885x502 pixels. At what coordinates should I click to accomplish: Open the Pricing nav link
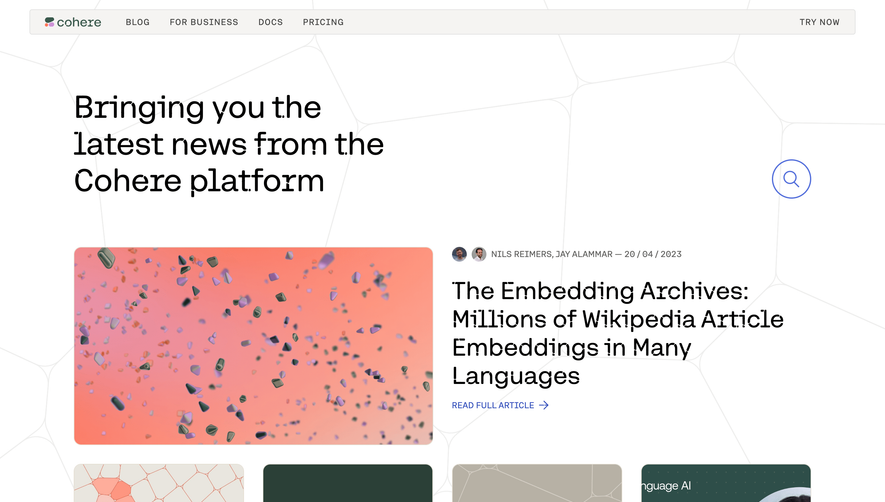(x=323, y=22)
